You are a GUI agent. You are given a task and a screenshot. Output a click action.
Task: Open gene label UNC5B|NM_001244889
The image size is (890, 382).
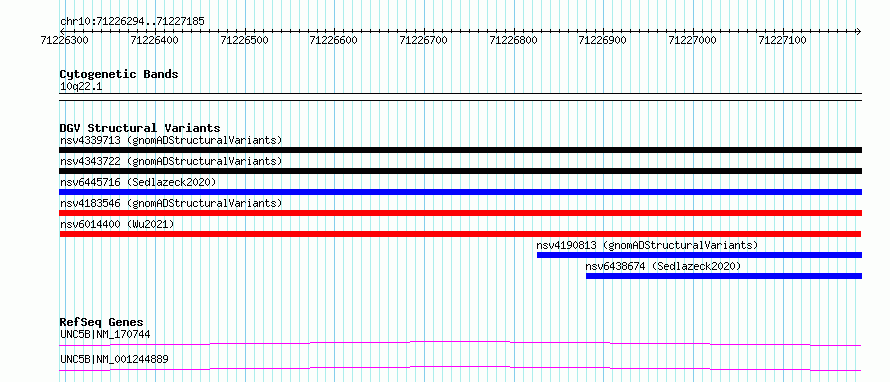point(114,359)
